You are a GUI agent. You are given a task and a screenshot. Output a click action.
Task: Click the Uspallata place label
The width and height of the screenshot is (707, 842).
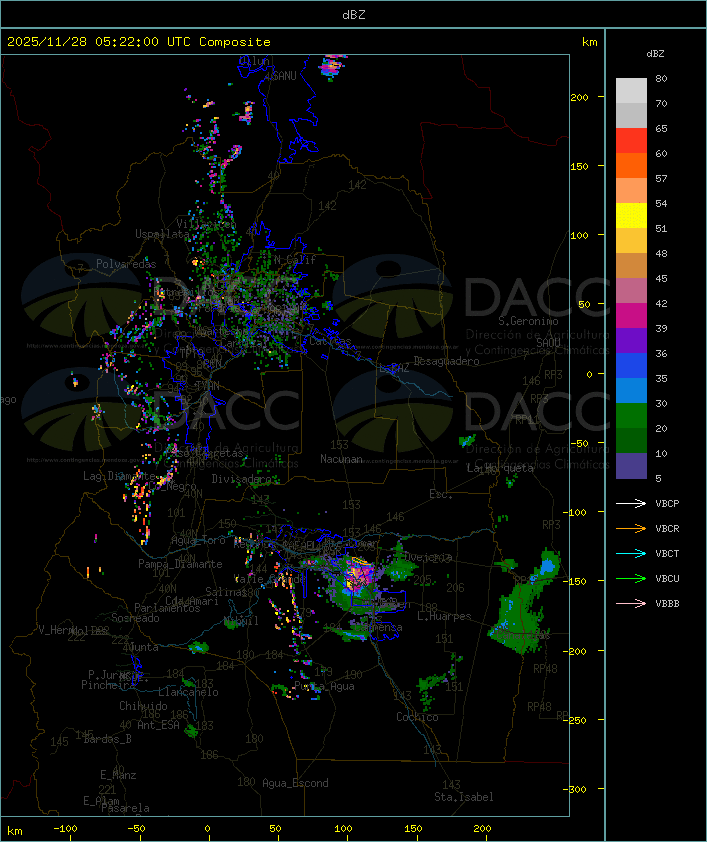coord(162,234)
